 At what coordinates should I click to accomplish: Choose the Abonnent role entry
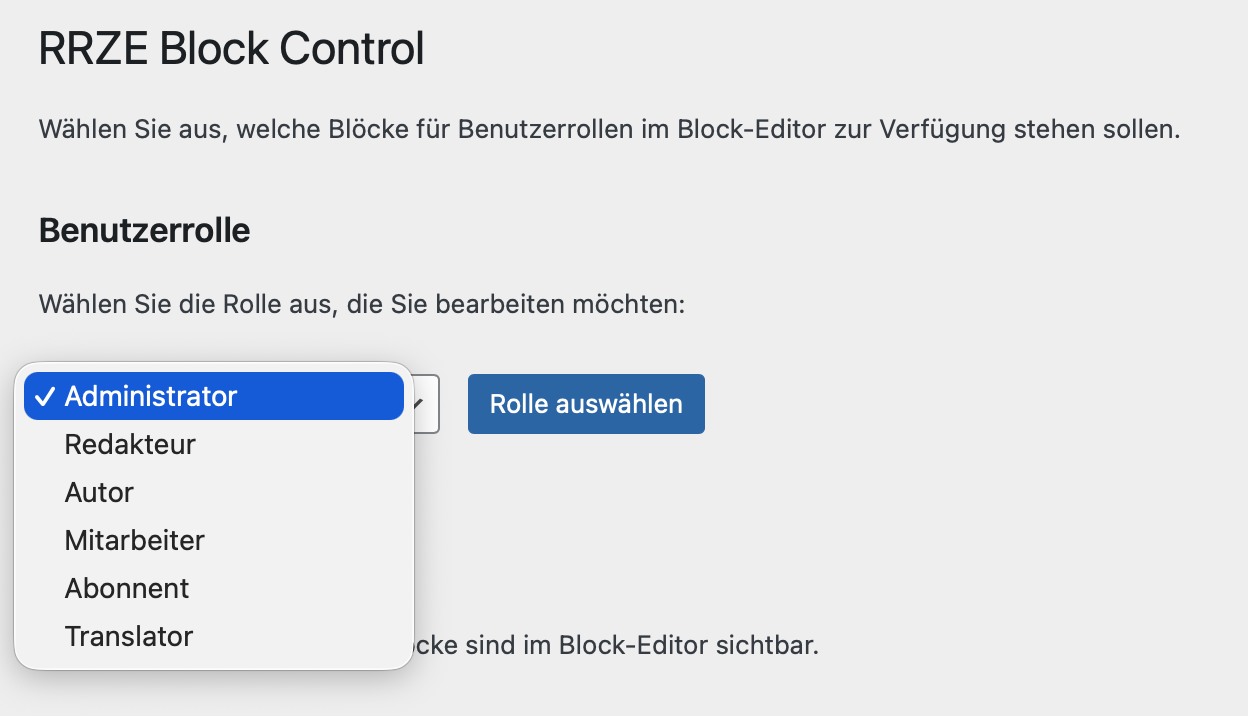(126, 588)
